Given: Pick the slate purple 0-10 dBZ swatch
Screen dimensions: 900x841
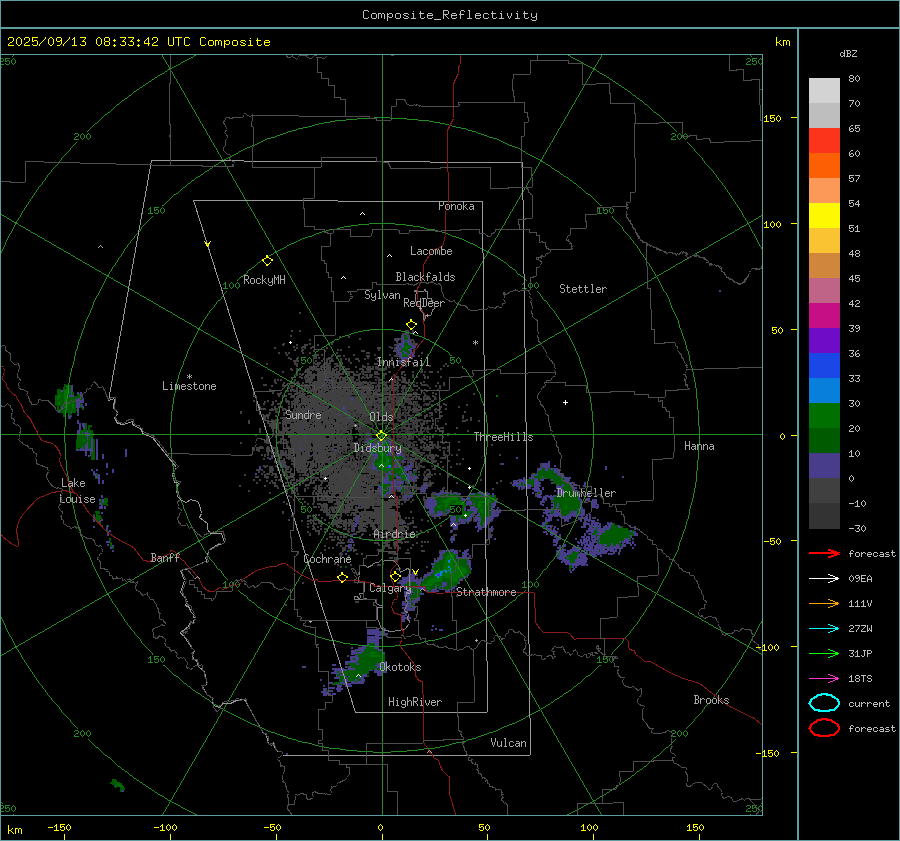Looking at the screenshot, I should click(x=824, y=466).
